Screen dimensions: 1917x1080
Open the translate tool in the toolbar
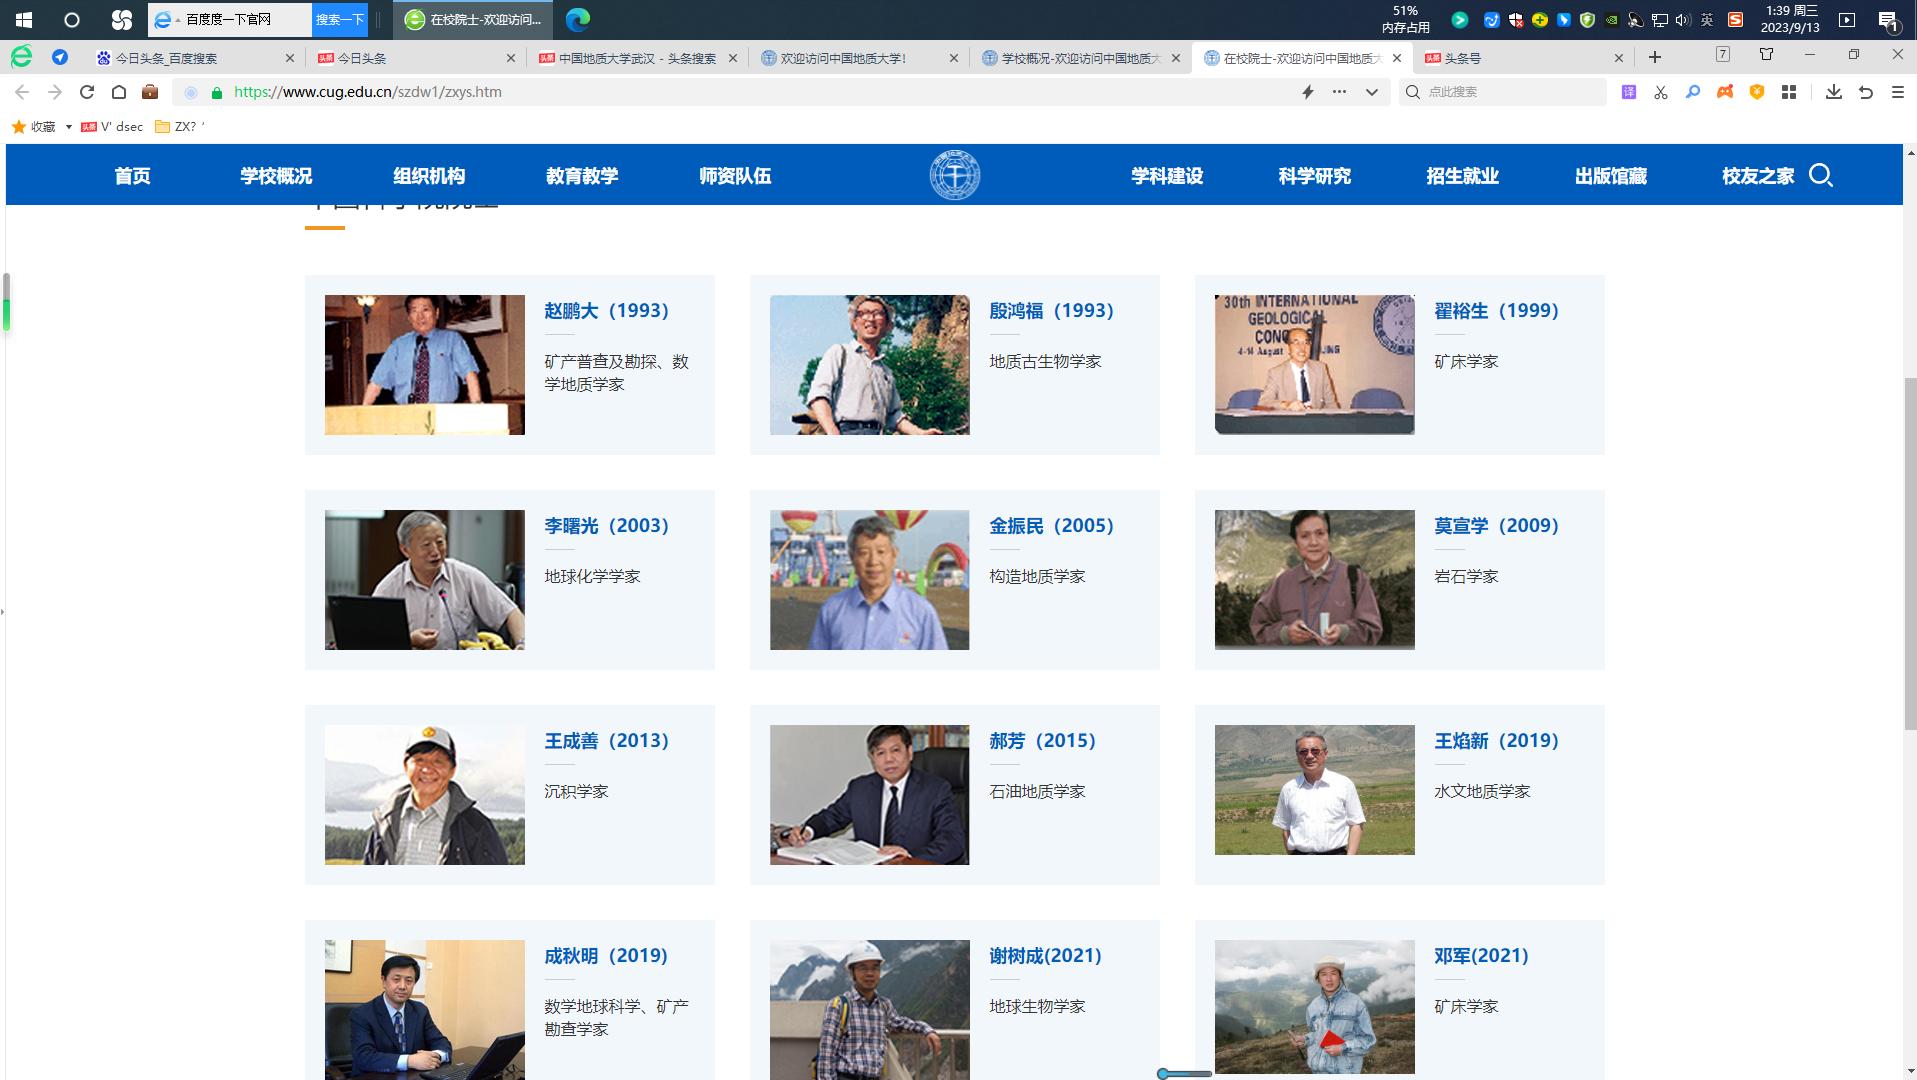[x=1629, y=92]
